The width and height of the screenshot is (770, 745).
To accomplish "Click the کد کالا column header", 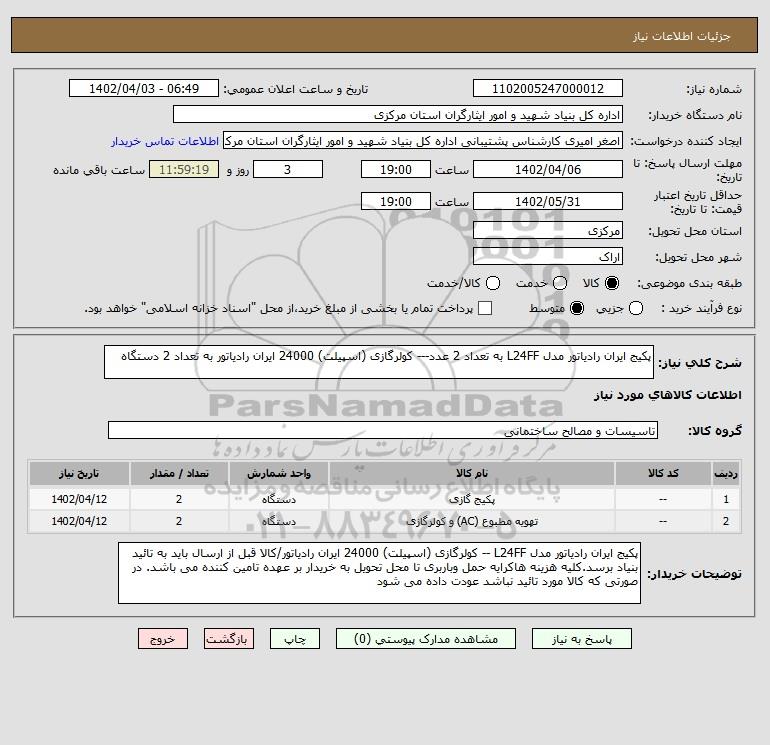I will tap(663, 473).
